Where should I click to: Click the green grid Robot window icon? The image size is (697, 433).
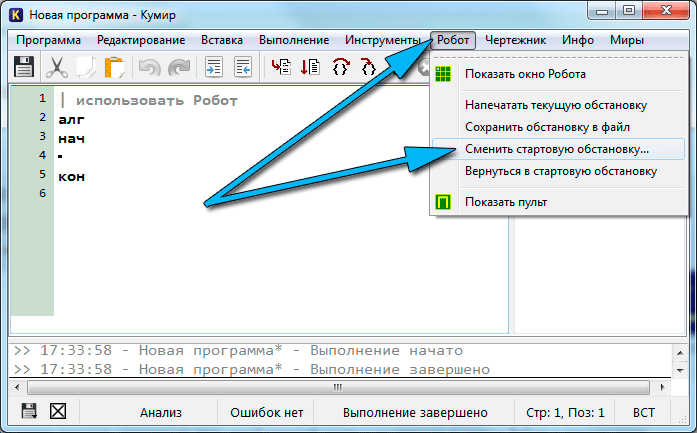click(443, 74)
